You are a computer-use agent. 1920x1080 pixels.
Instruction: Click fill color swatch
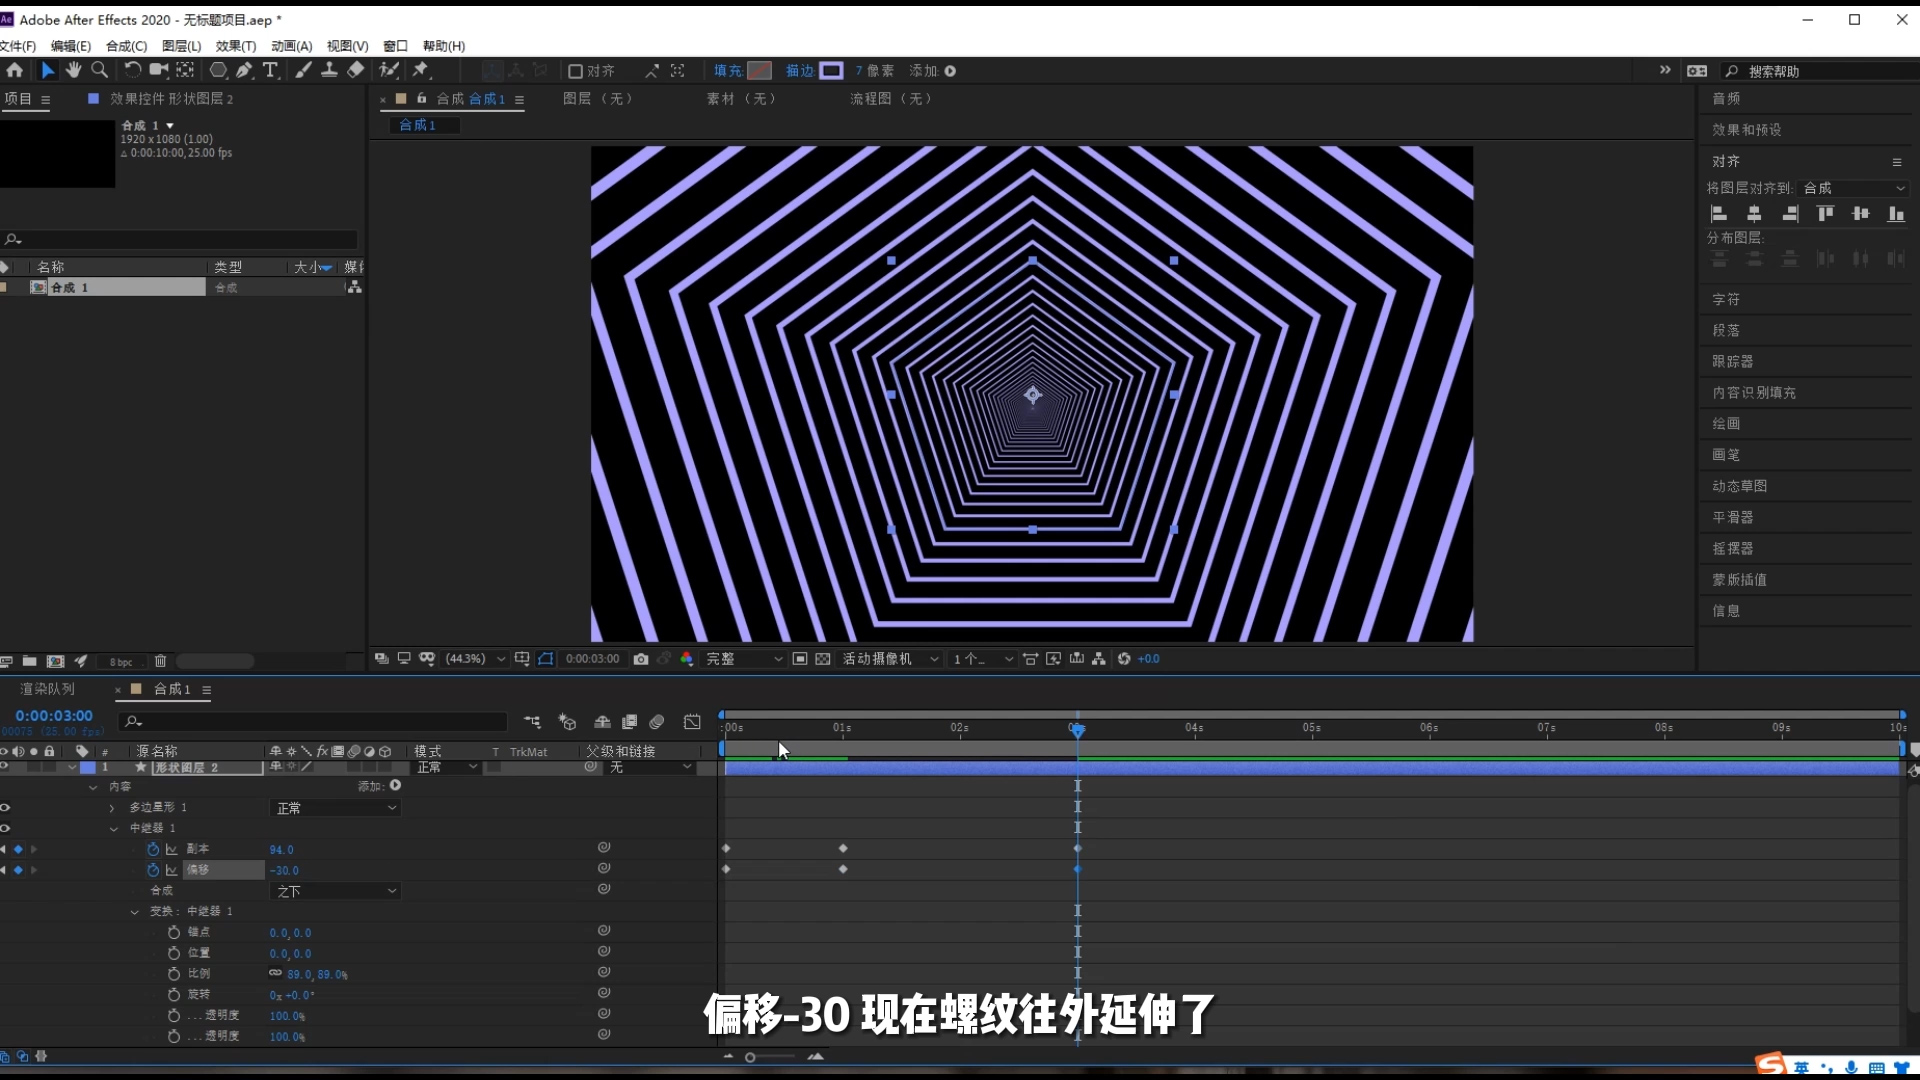point(760,71)
